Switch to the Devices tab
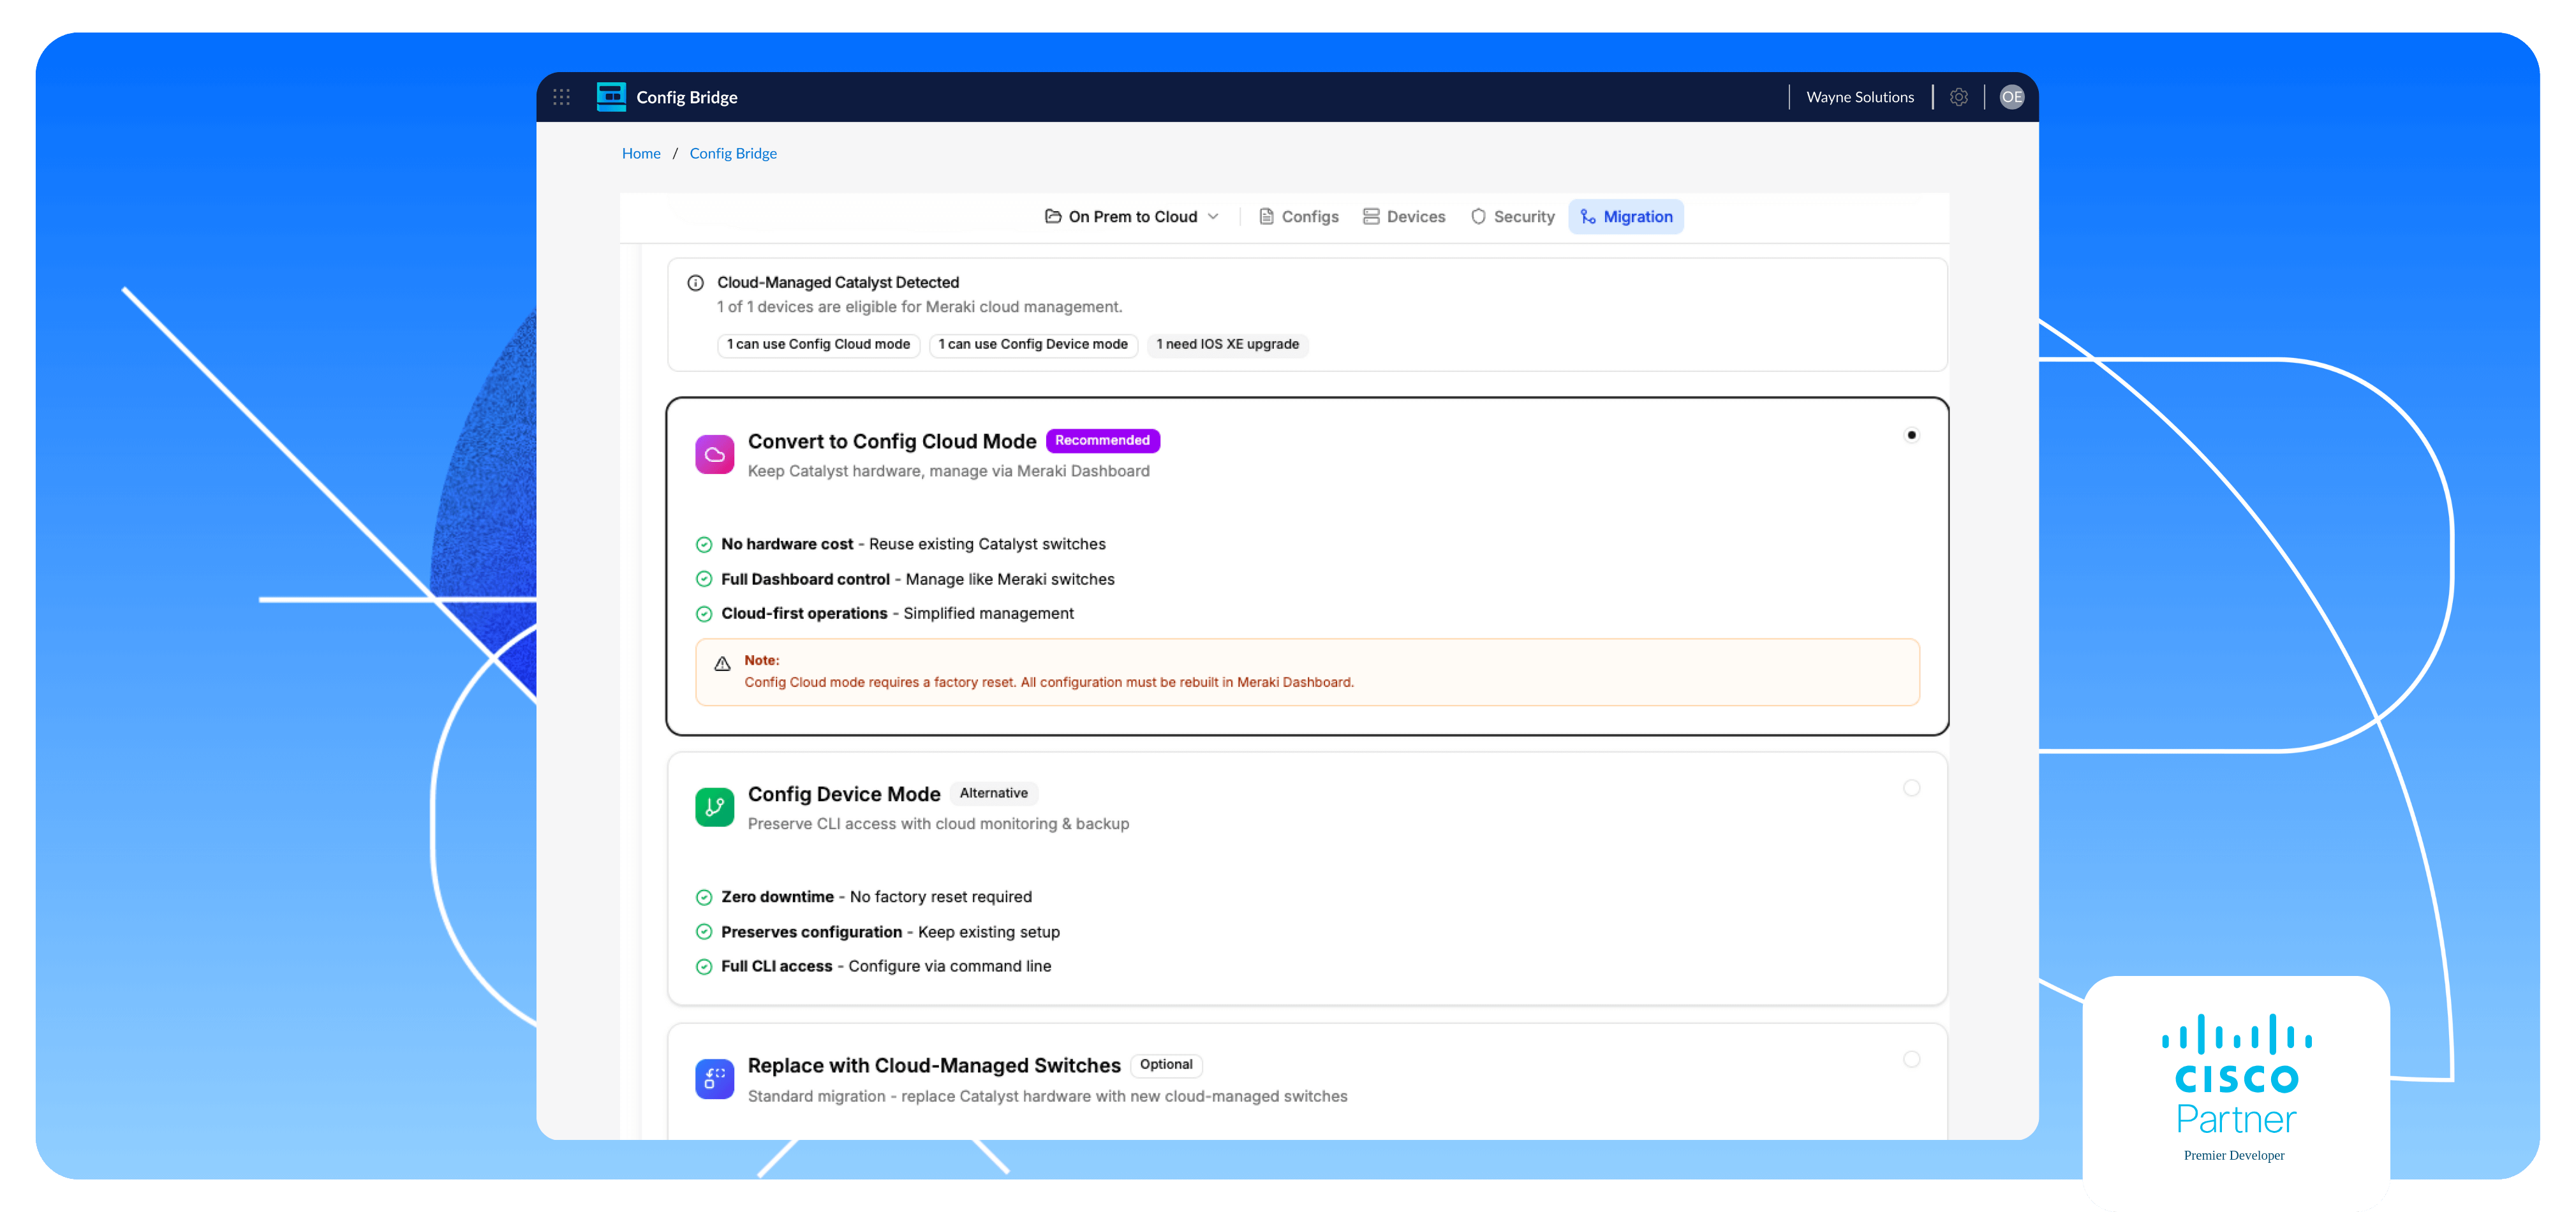 click(1404, 216)
